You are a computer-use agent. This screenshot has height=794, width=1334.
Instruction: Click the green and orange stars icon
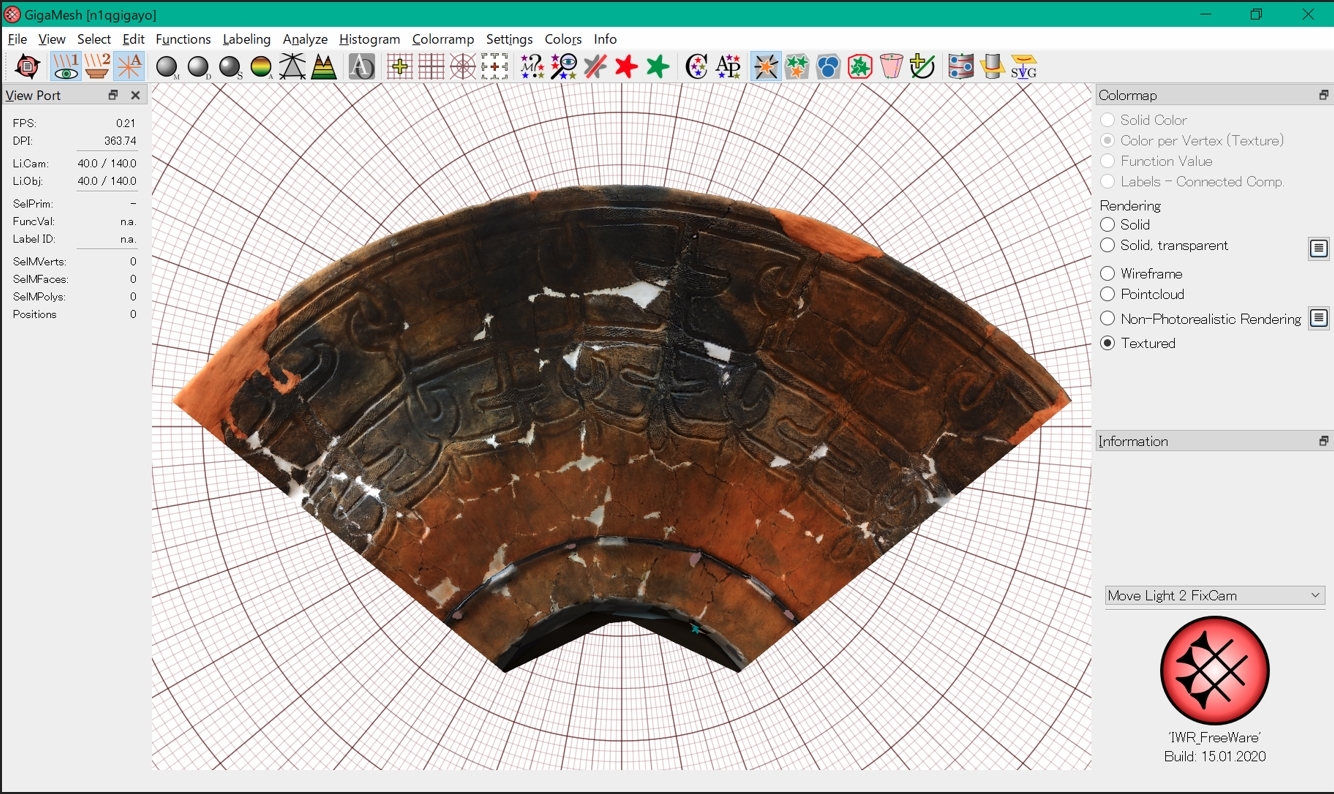pos(797,67)
